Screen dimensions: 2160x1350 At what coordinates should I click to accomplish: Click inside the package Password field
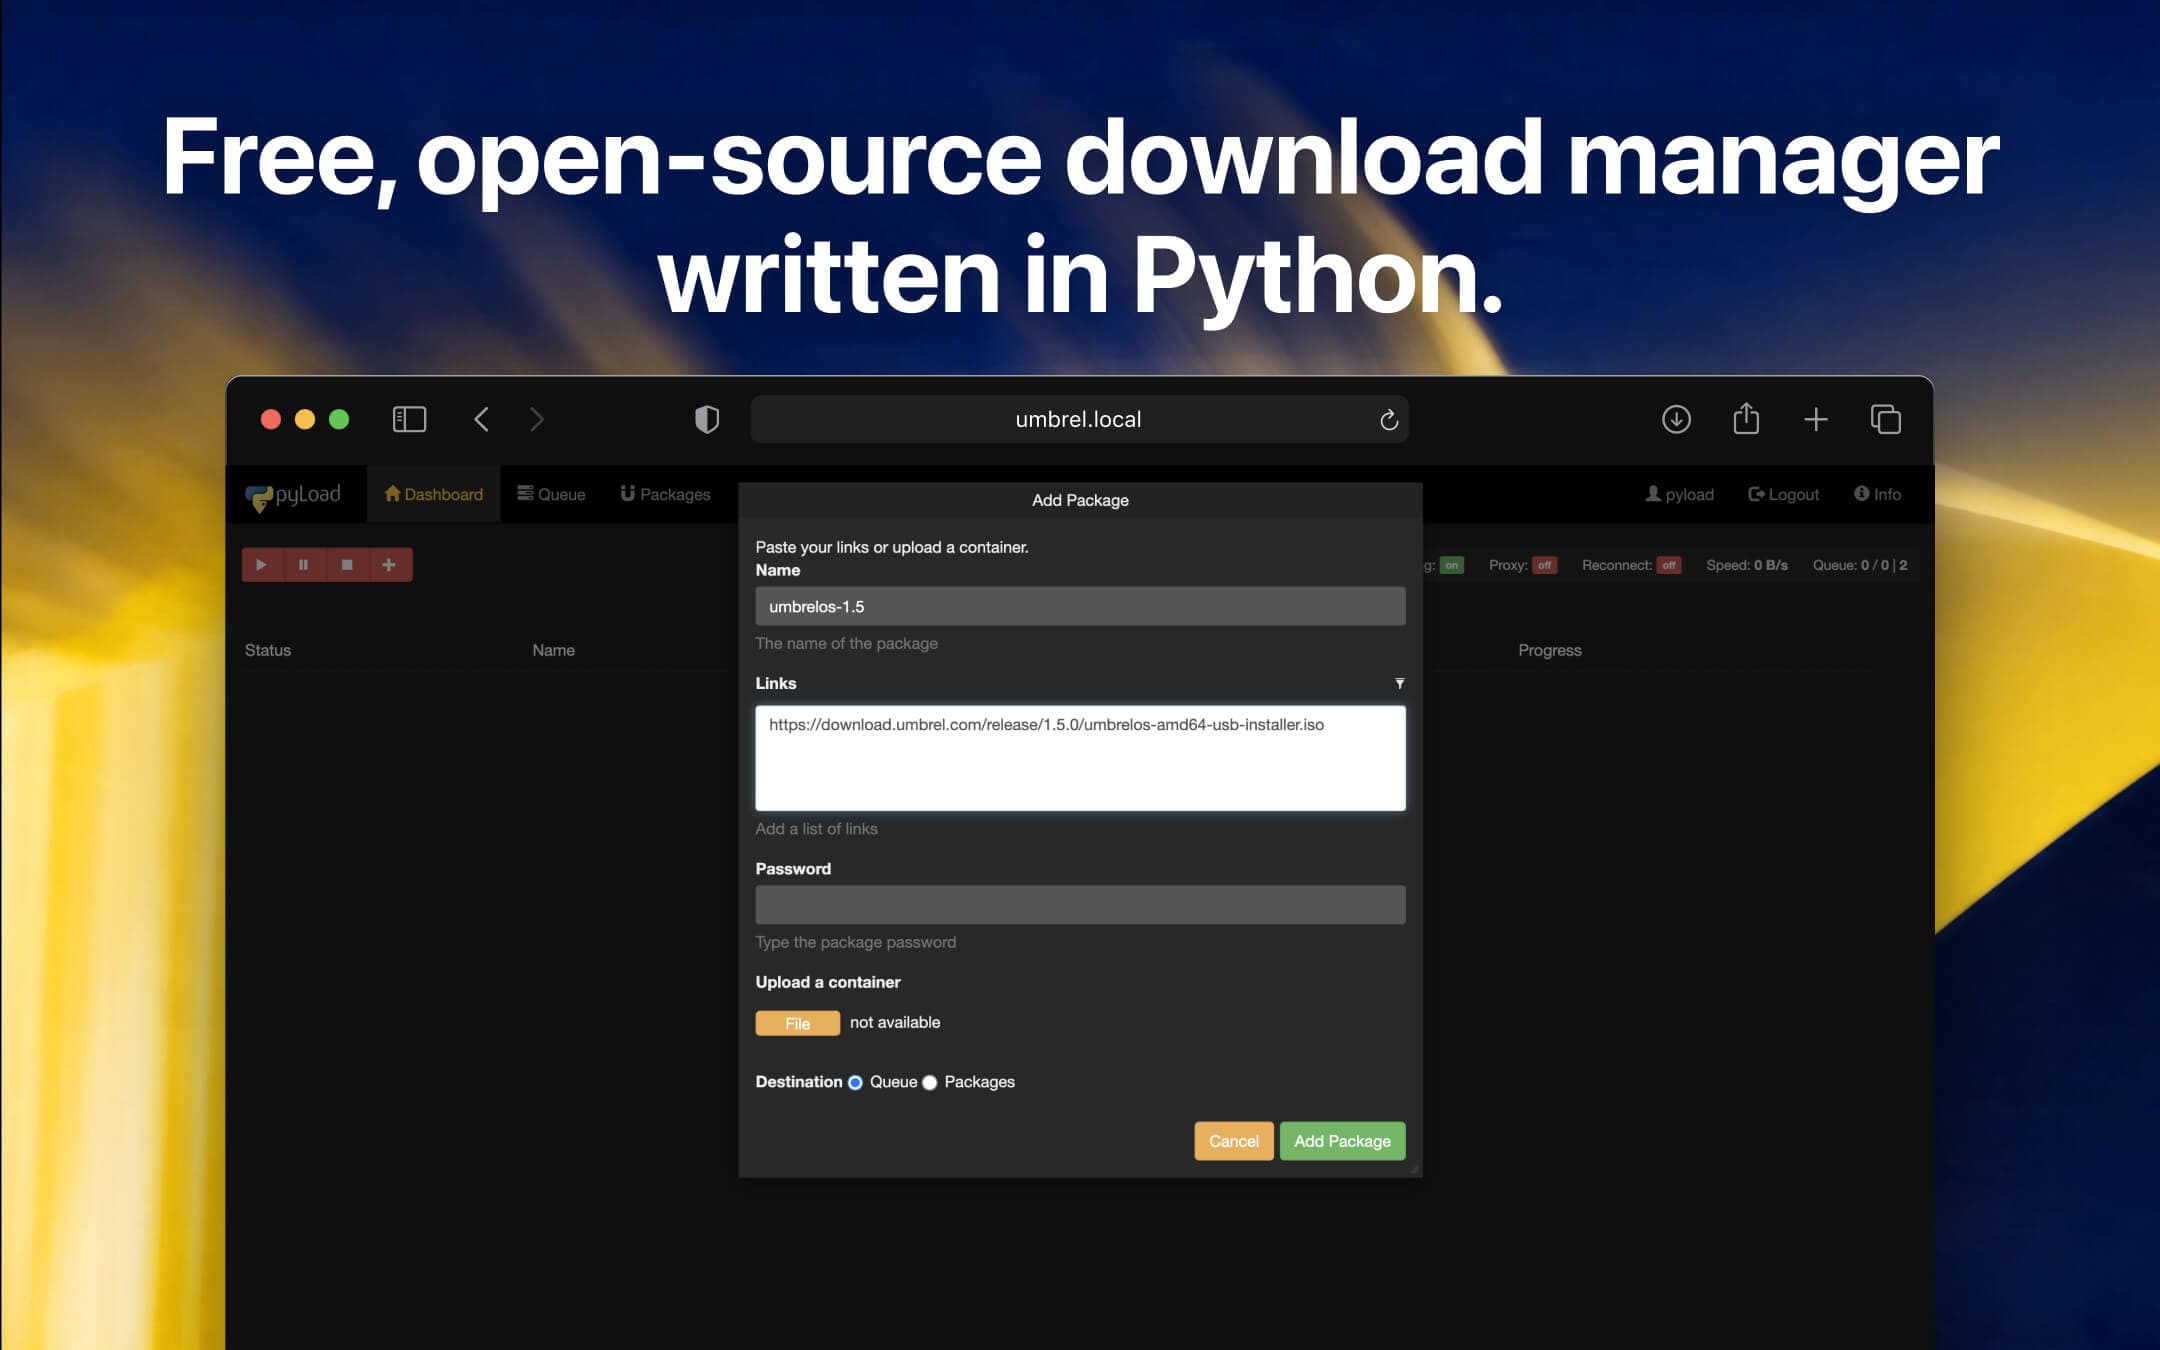[1079, 903]
